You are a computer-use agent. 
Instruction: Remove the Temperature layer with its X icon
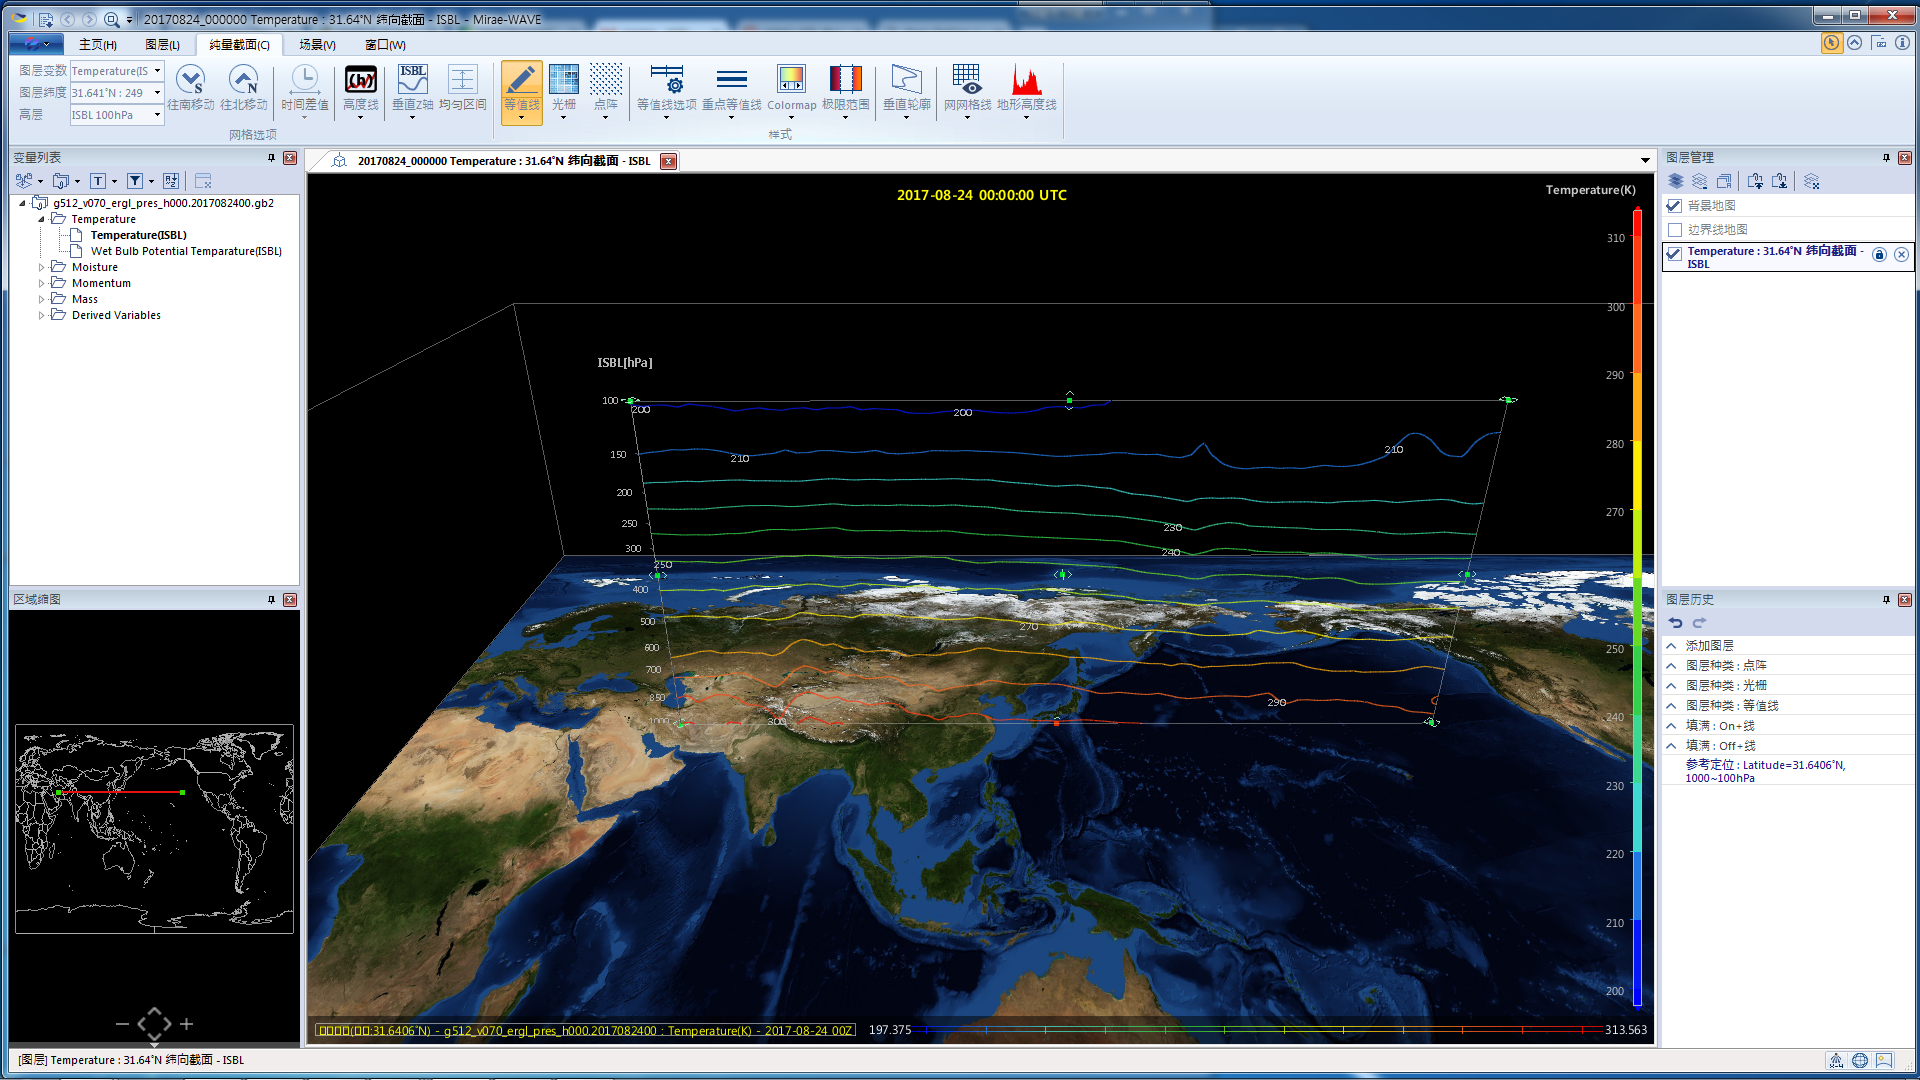pyautogui.click(x=1901, y=255)
